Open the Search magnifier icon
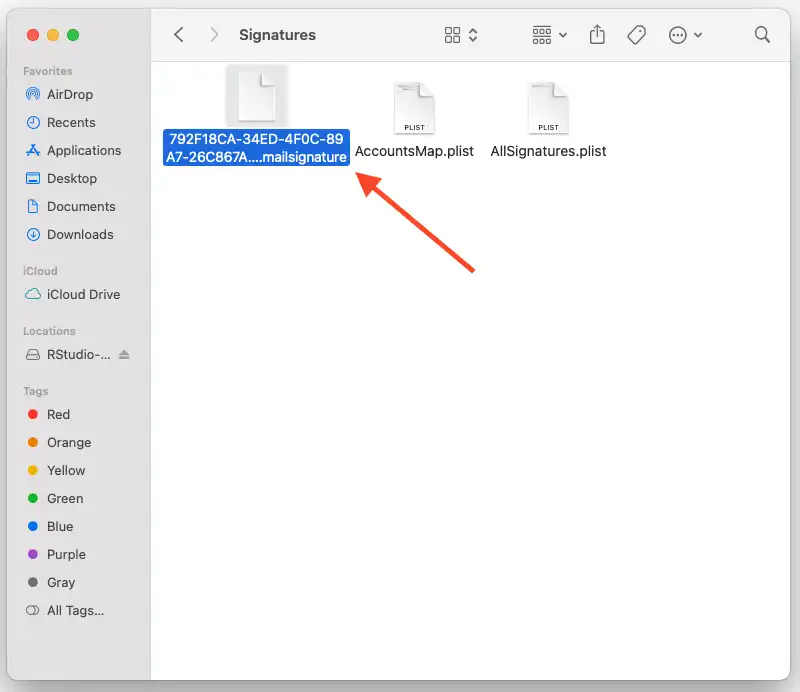The image size is (800, 692). (x=762, y=35)
